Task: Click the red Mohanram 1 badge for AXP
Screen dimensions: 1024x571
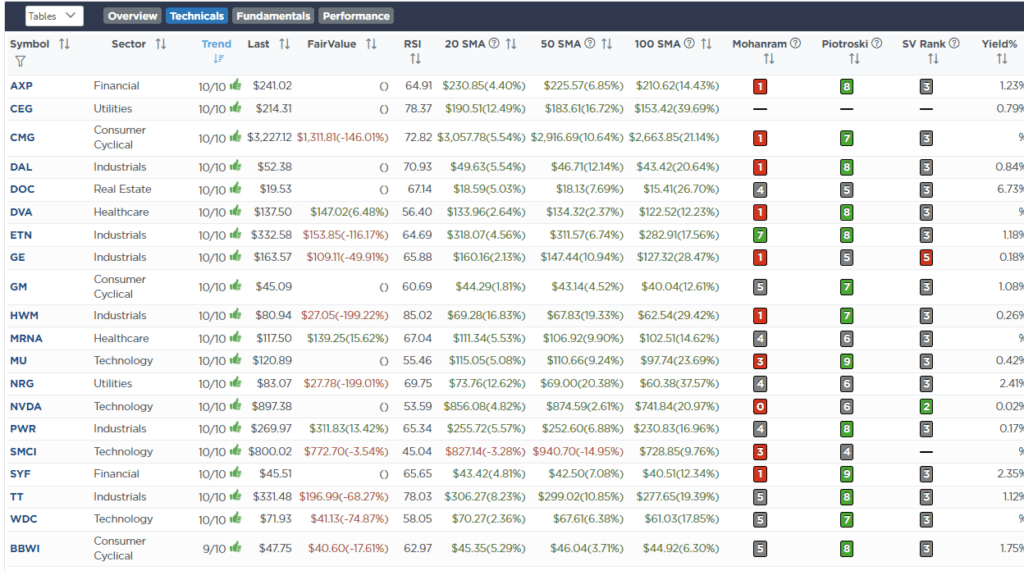Action: pyautogui.click(x=760, y=86)
